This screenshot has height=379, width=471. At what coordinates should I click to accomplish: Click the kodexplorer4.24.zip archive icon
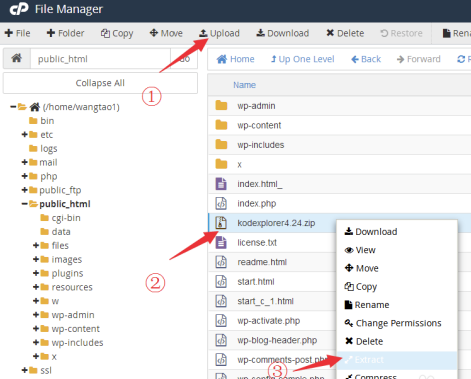point(221,223)
